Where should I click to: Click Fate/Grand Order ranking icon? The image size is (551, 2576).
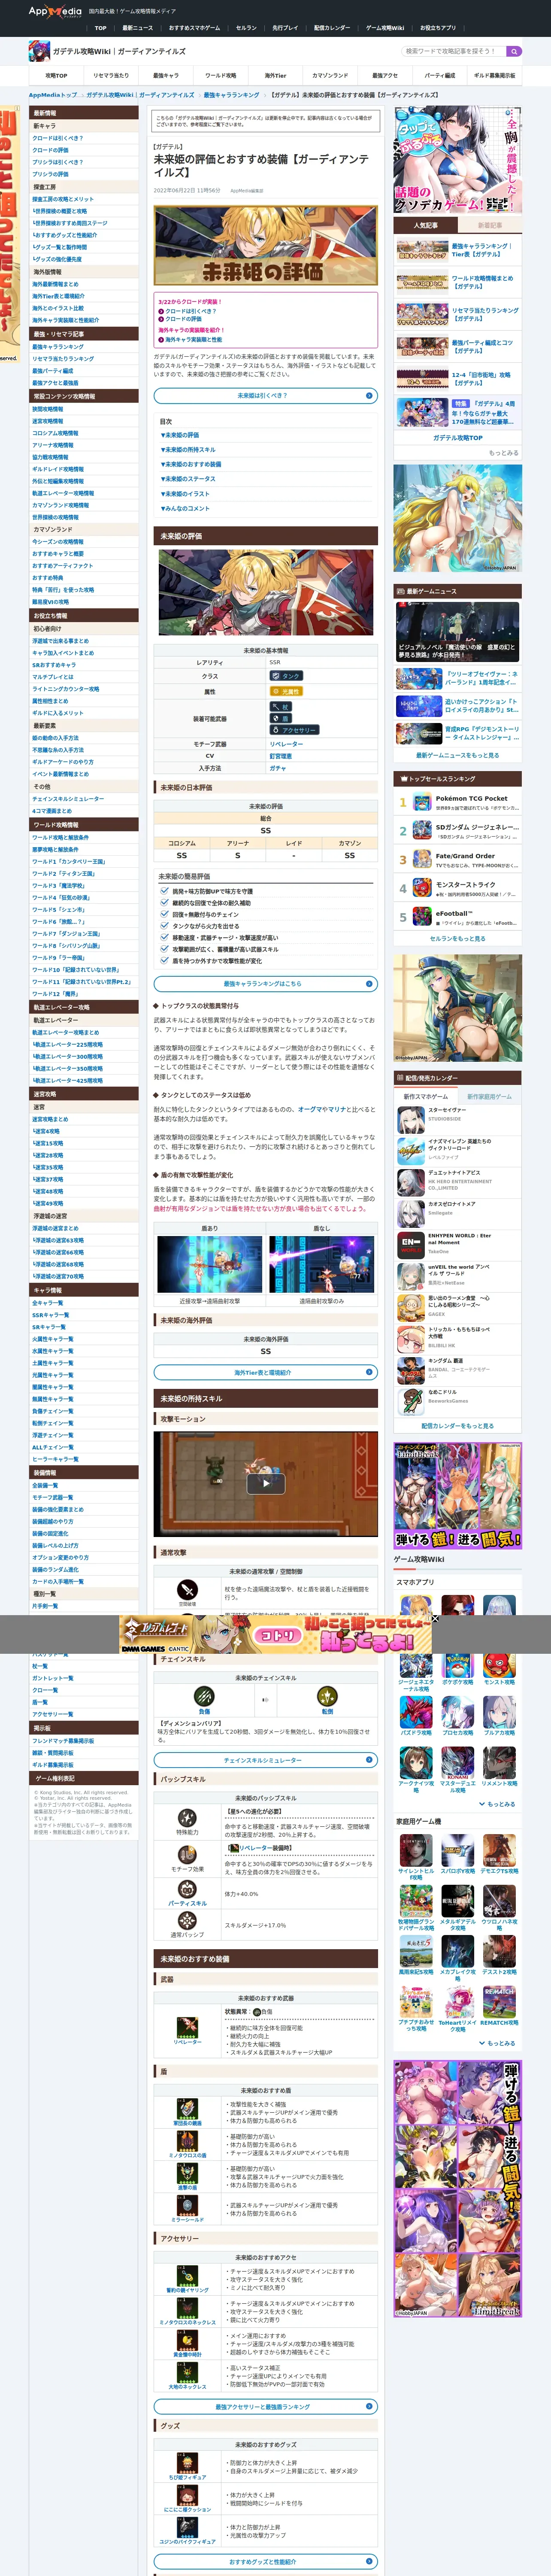point(422,859)
